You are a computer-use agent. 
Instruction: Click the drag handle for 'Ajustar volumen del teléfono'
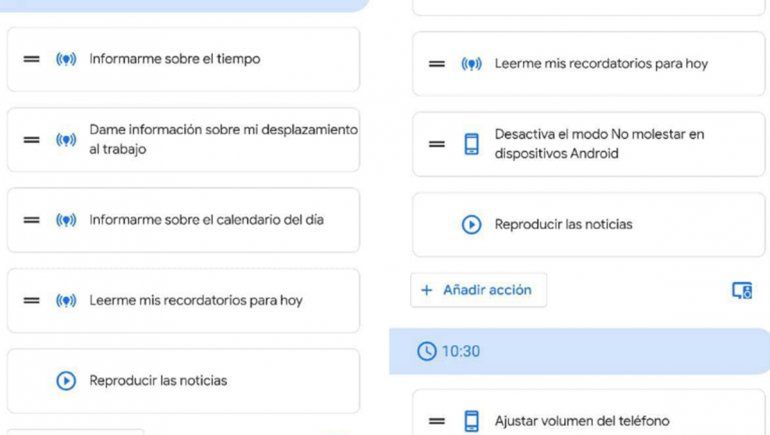(437, 421)
